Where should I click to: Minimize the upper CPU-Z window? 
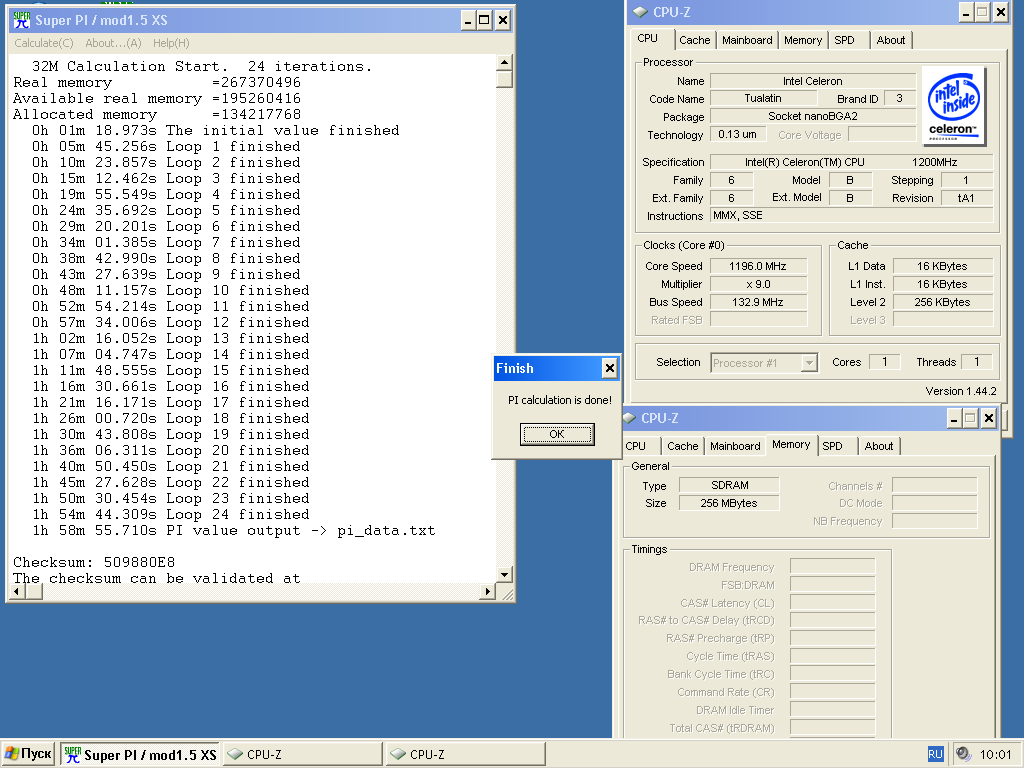(966, 12)
